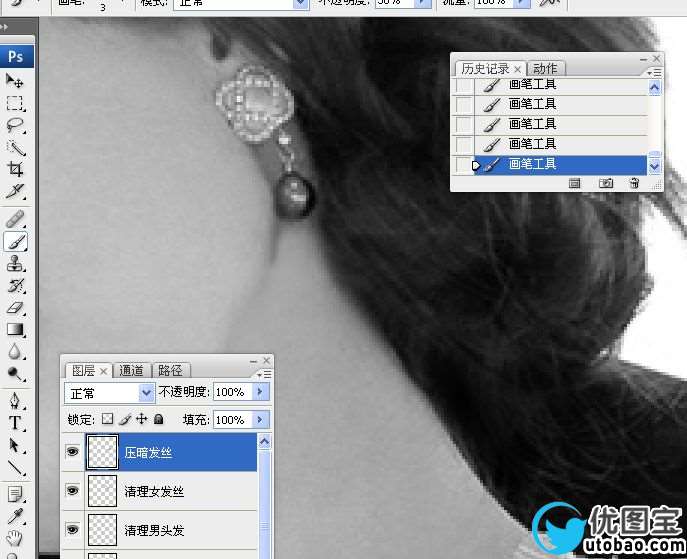This screenshot has height=559, width=687.
Task: Select the Healing Brush tool
Action: (x=15, y=219)
